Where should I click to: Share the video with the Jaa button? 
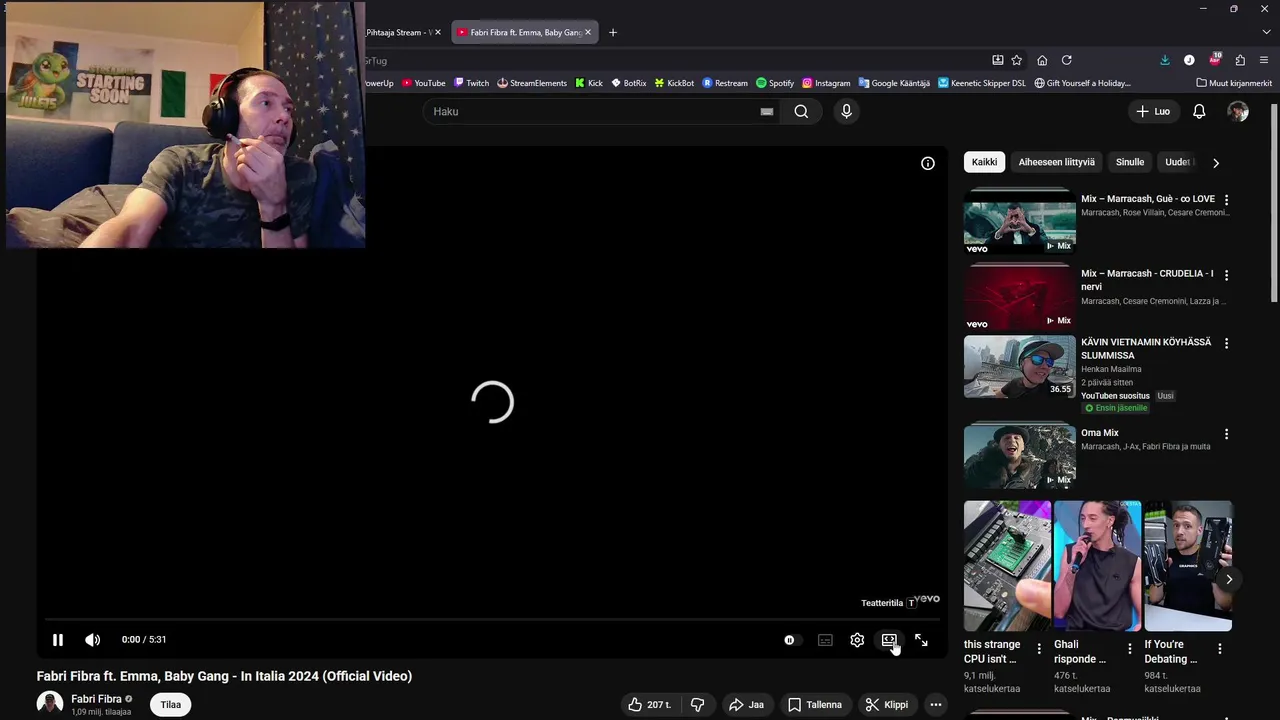[x=746, y=705]
